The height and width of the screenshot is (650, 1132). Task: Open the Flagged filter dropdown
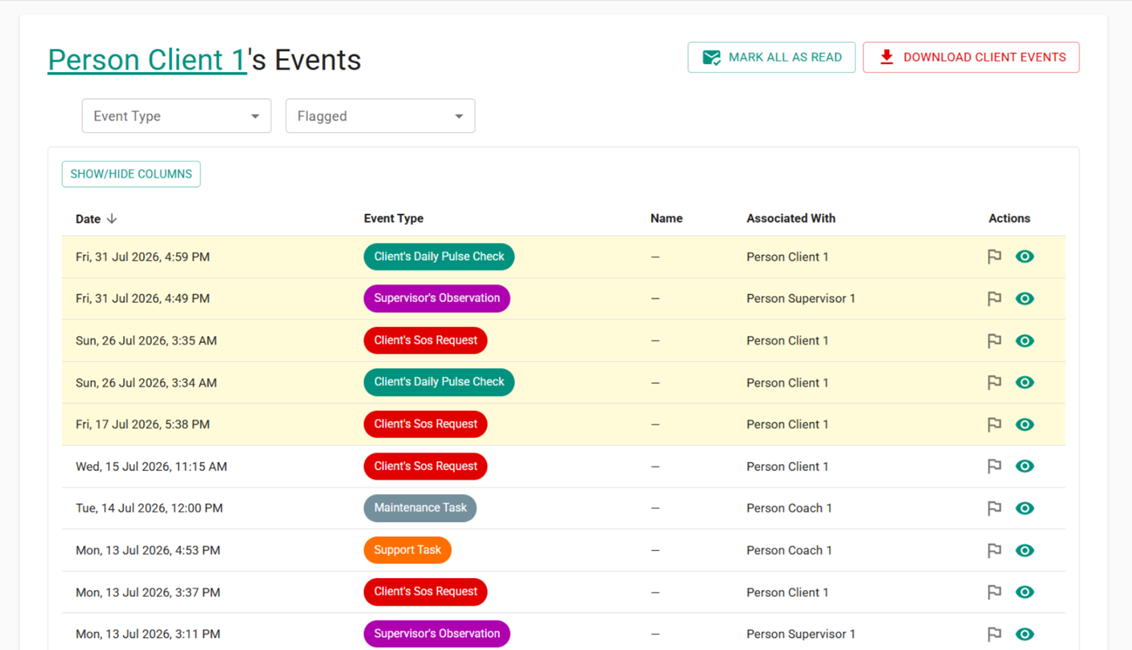click(x=380, y=116)
